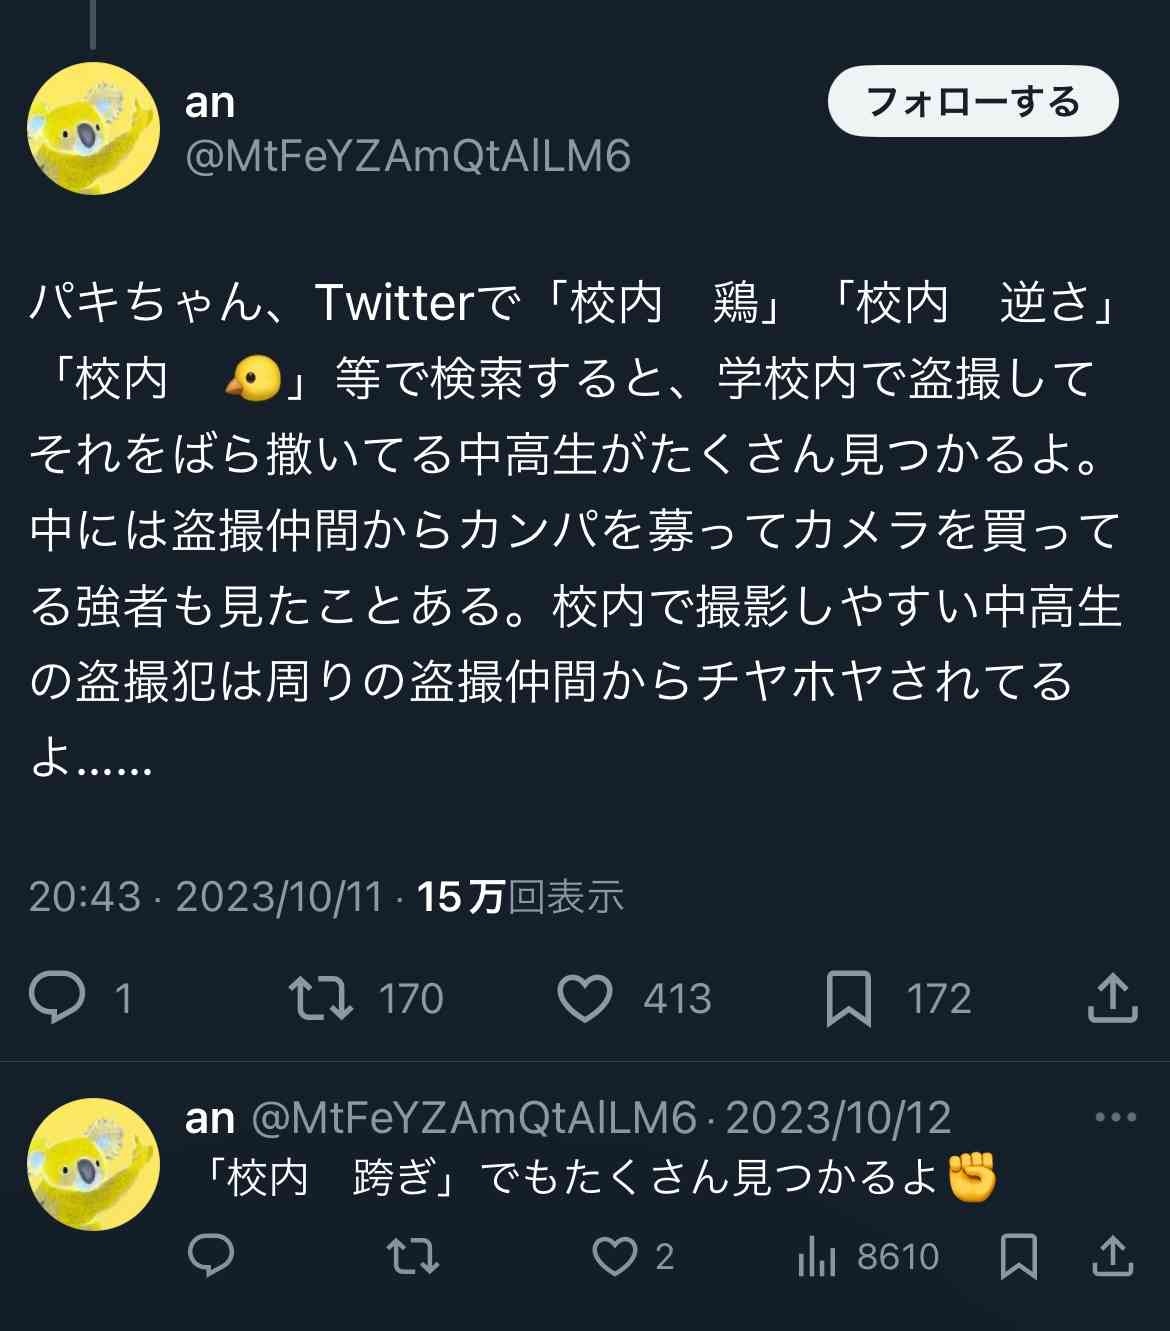Open display name 'an' on reply
The width and height of the screenshot is (1170, 1331).
[210, 1118]
